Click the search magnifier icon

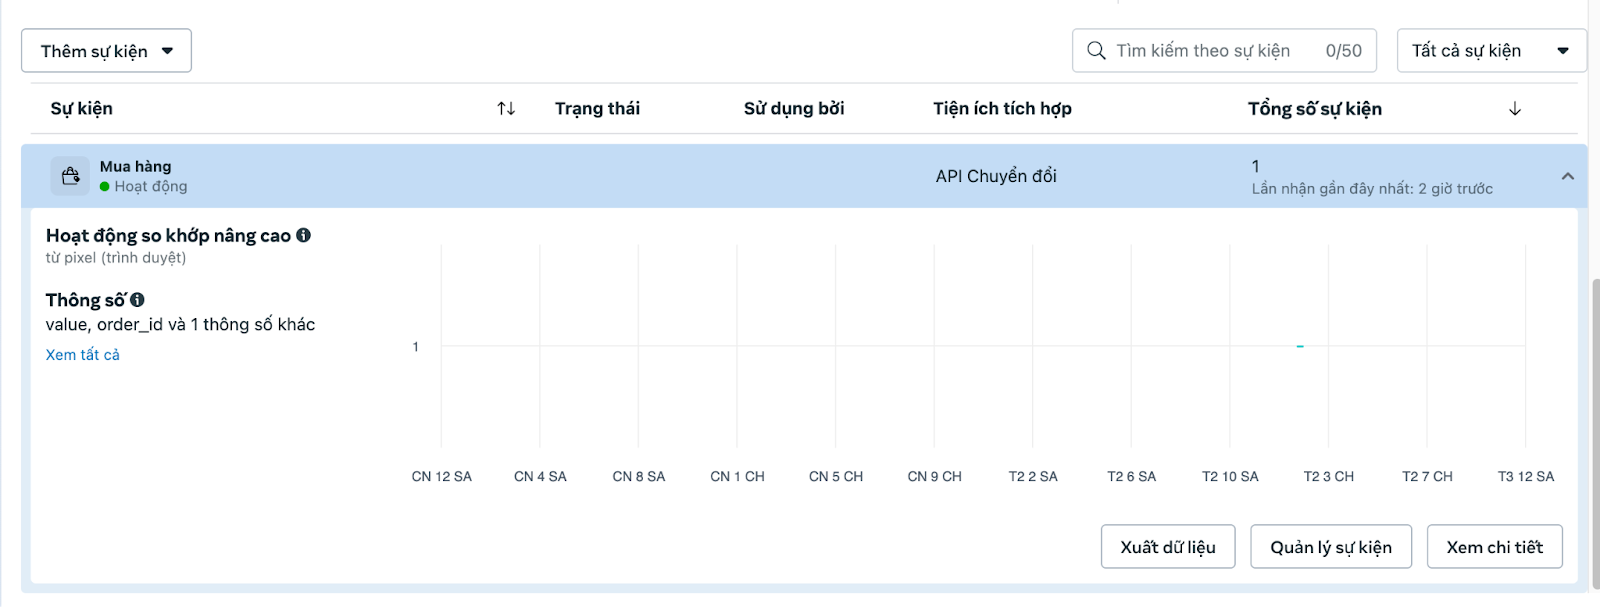[1096, 51]
